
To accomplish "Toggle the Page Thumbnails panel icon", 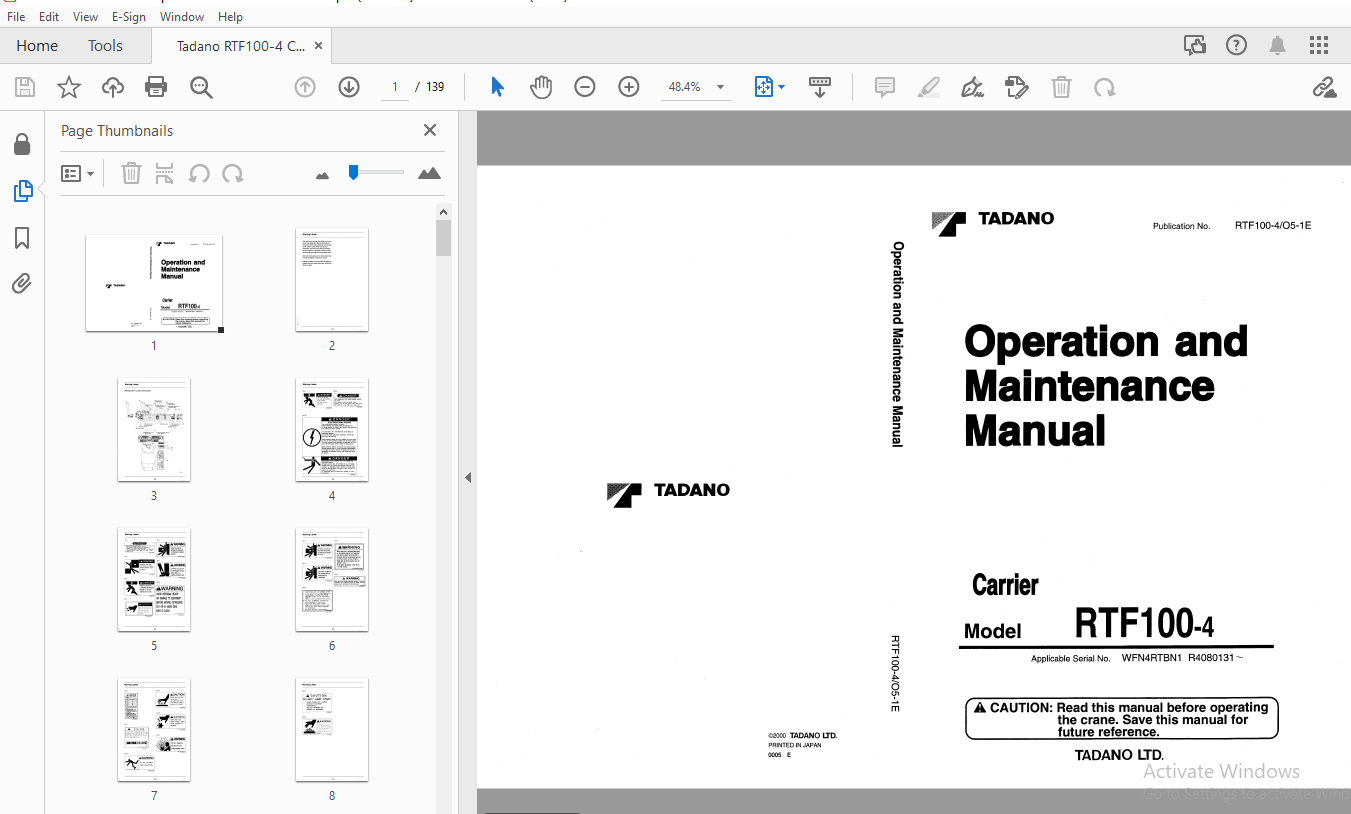I will (22, 191).
